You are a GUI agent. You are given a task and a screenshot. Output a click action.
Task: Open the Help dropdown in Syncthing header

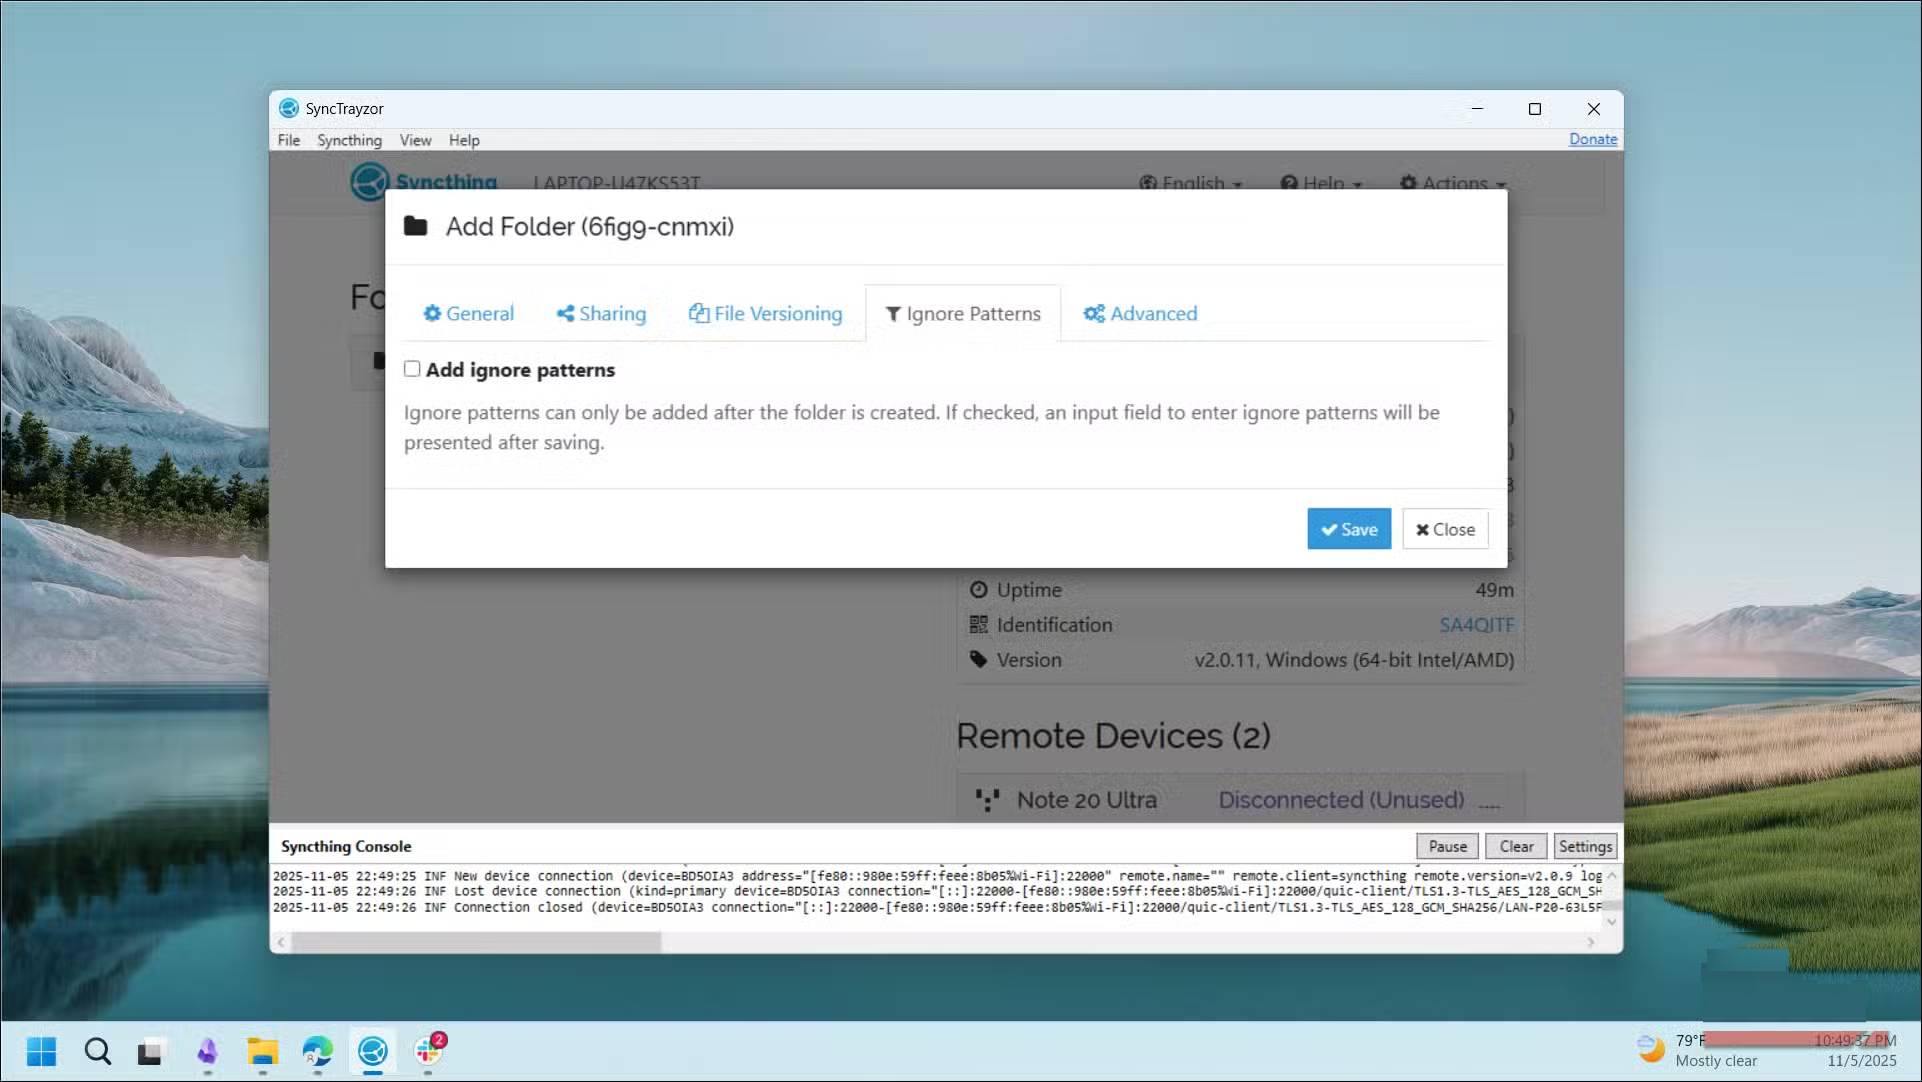[1321, 183]
